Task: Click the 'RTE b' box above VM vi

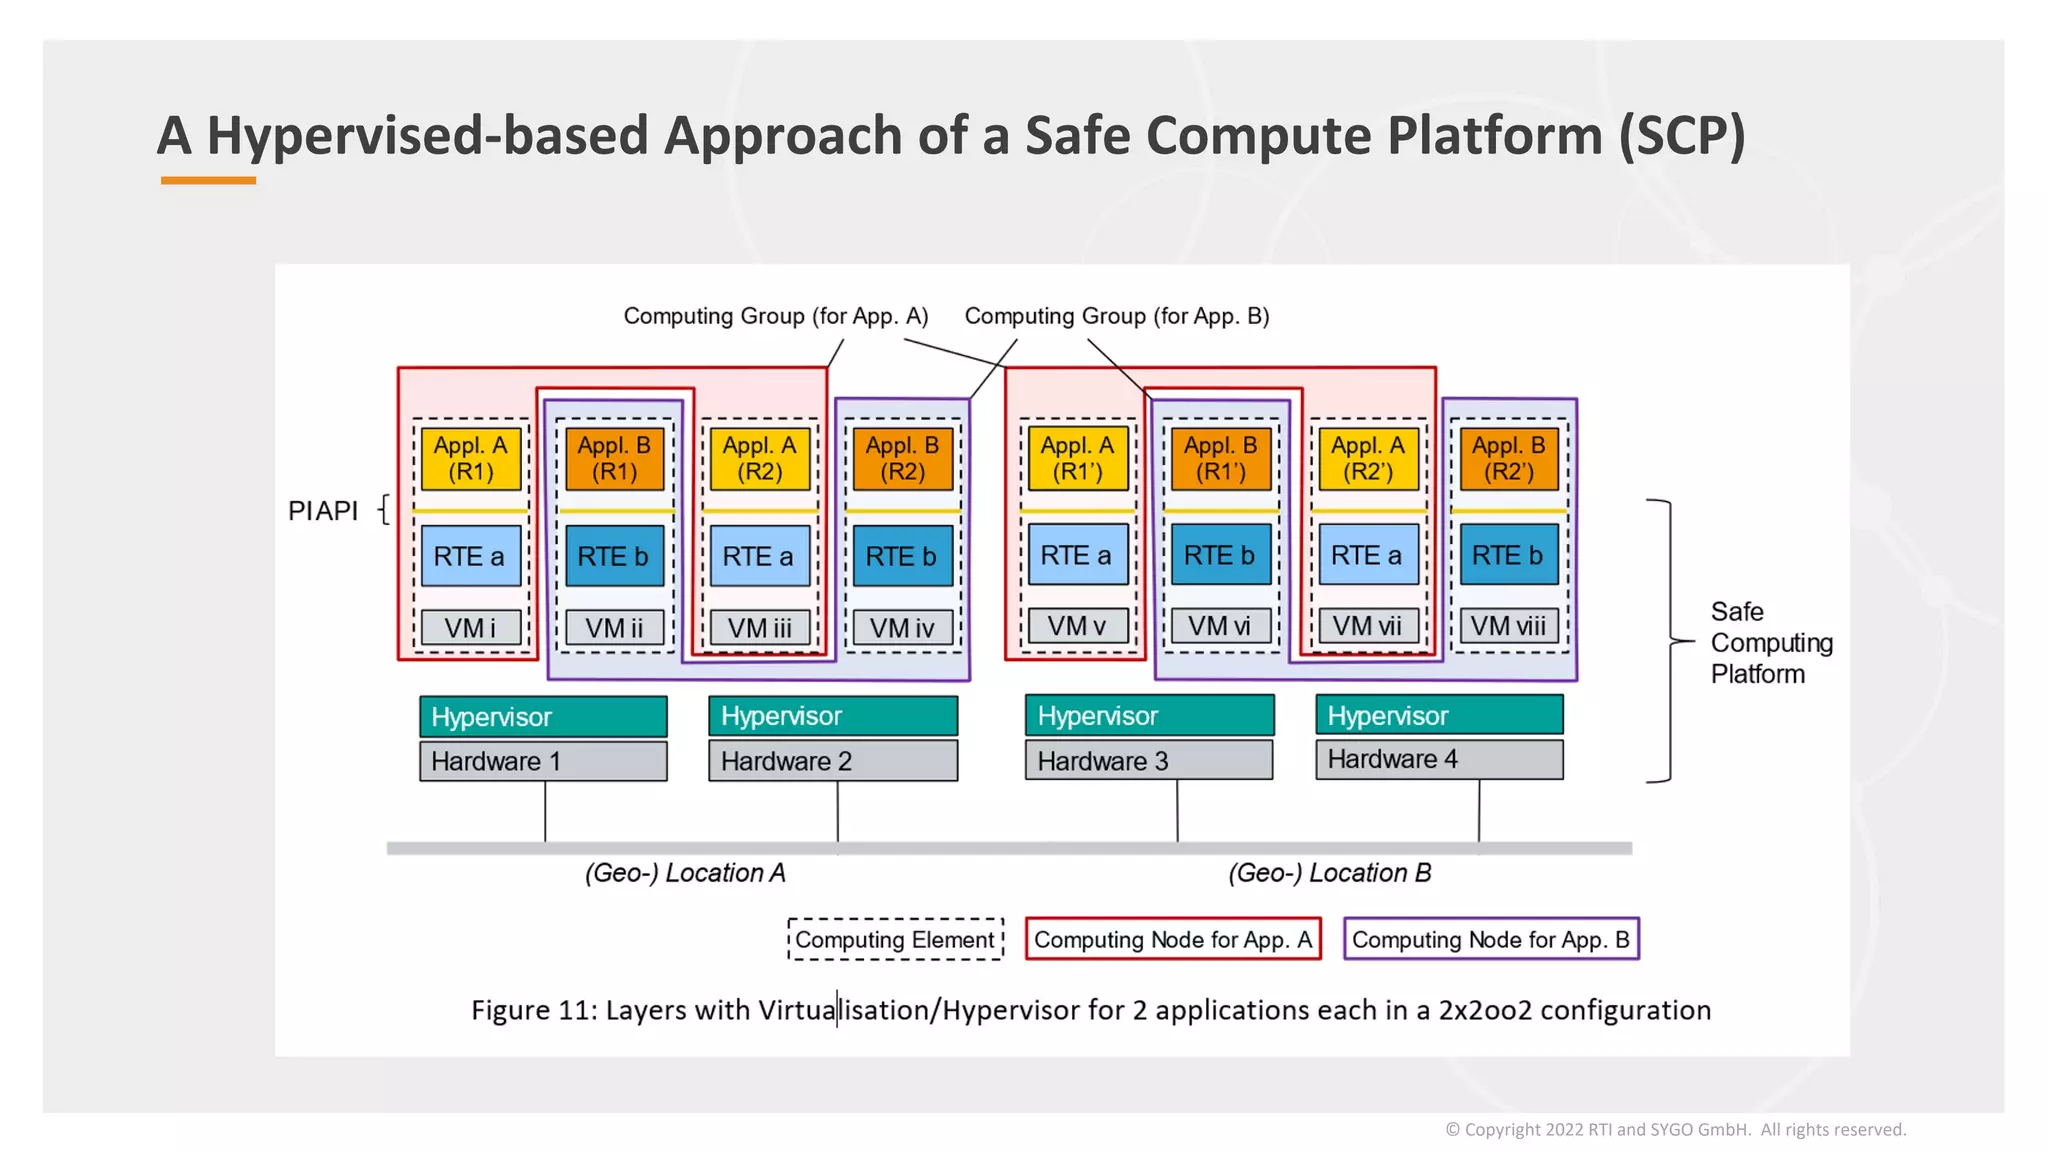Action: coord(1221,555)
